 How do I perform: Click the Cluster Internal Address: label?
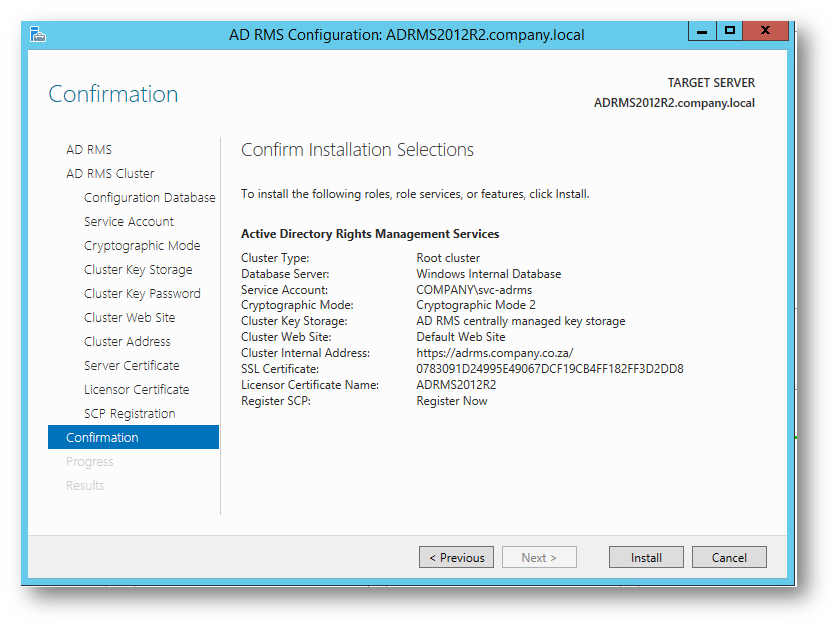point(305,353)
